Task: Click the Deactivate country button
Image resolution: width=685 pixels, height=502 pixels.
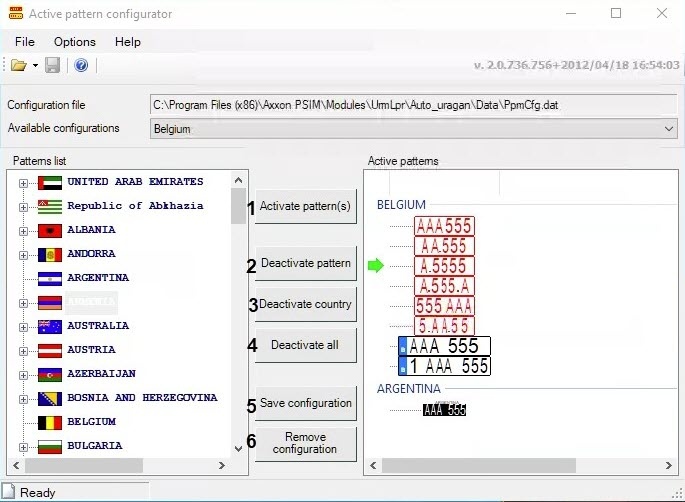Action: pyautogui.click(x=305, y=304)
